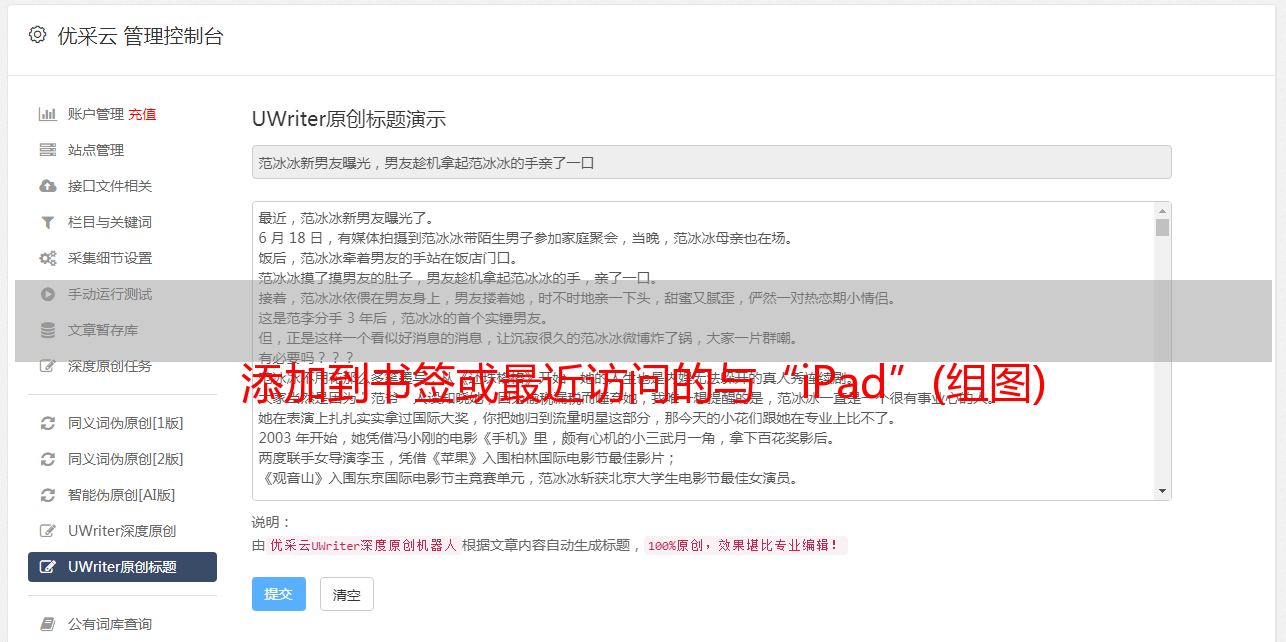Click the refresh icon for 同义词伪原创[2版]
This screenshot has width=1286, height=642.
pos(47,459)
